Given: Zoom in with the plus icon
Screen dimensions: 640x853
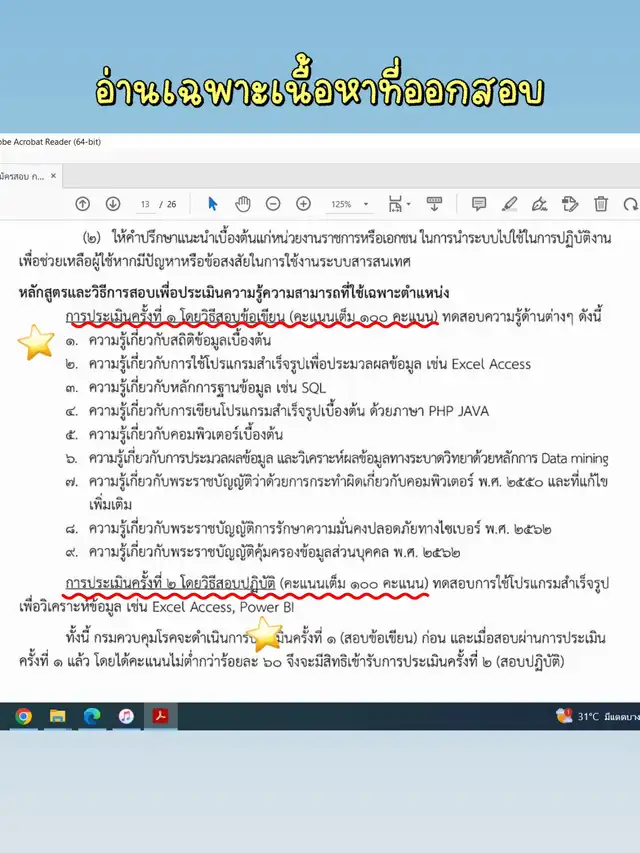Looking at the screenshot, I should pos(303,204).
